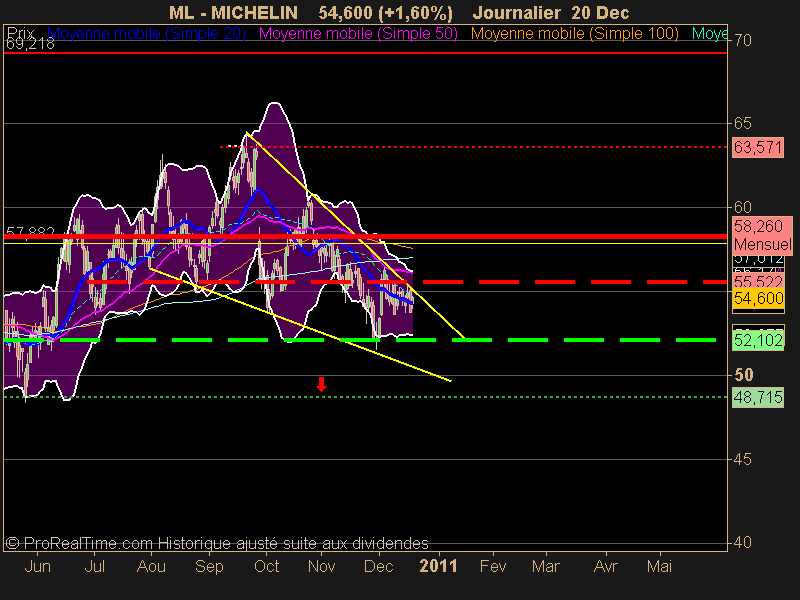This screenshot has width=800, height=600.
Task: Click the Avr month label
Action: coord(606,566)
